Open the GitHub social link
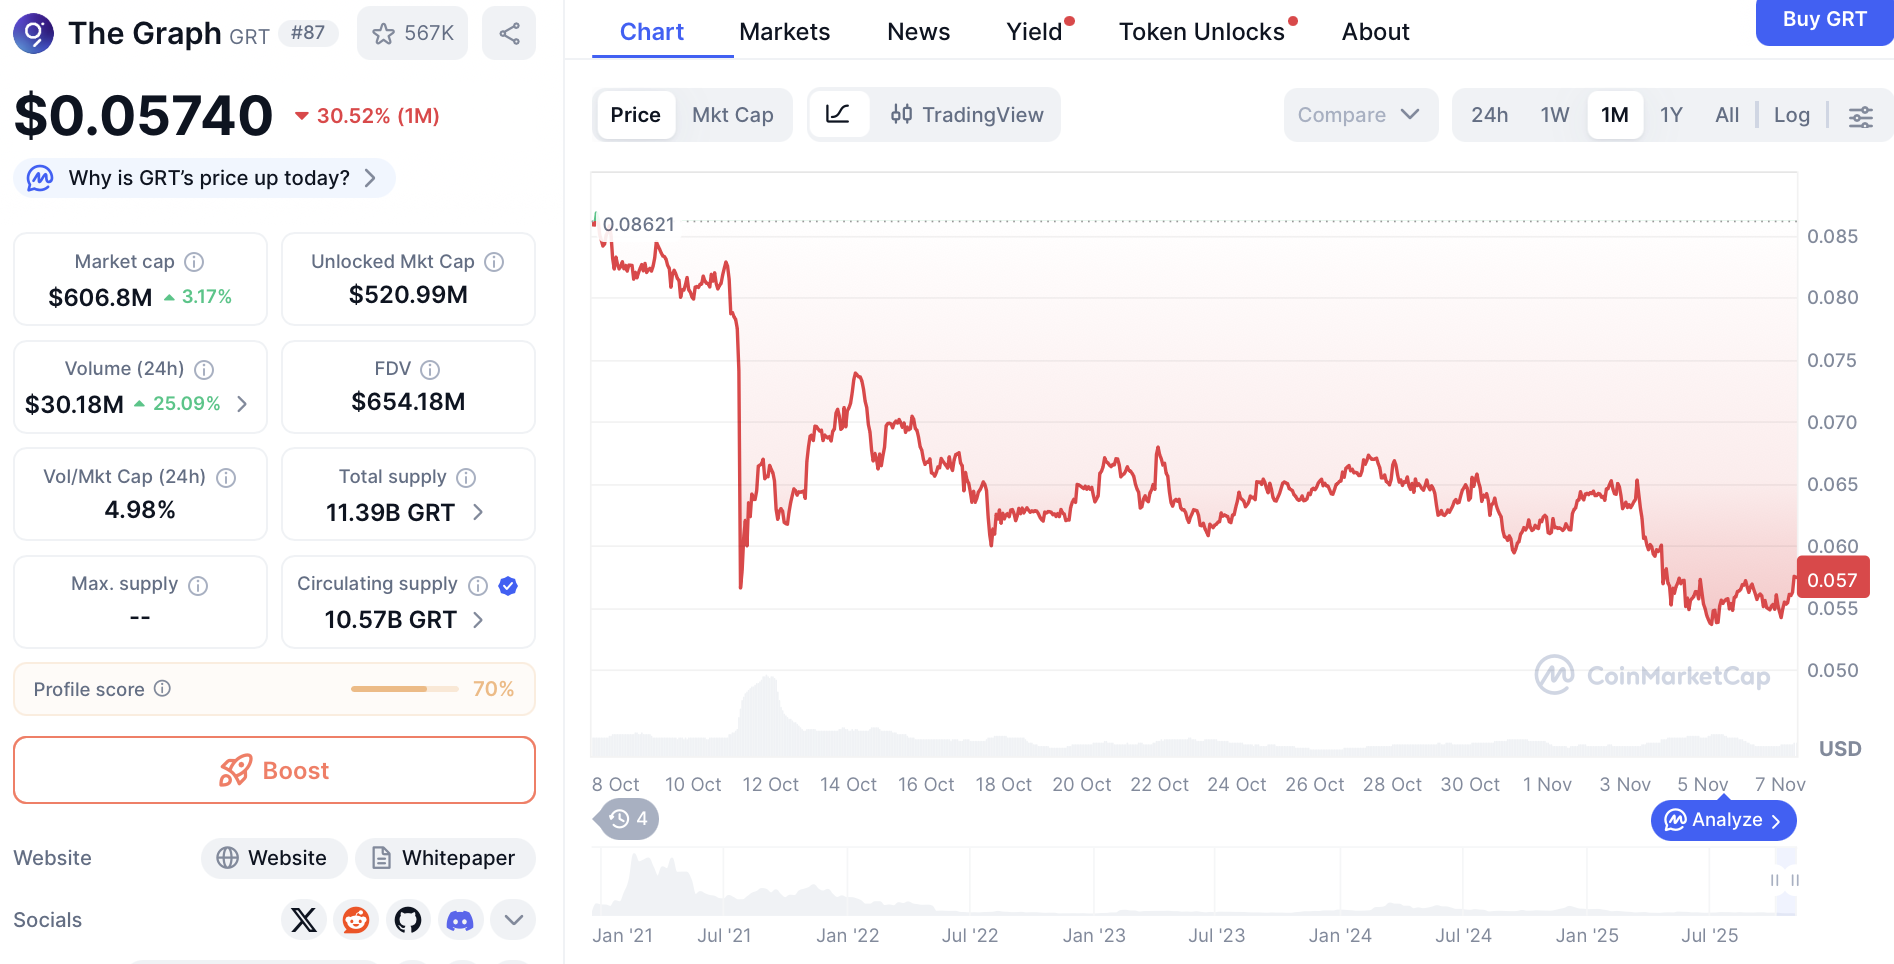This screenshot has width=1894, height=964. click(x=408, y=920)
